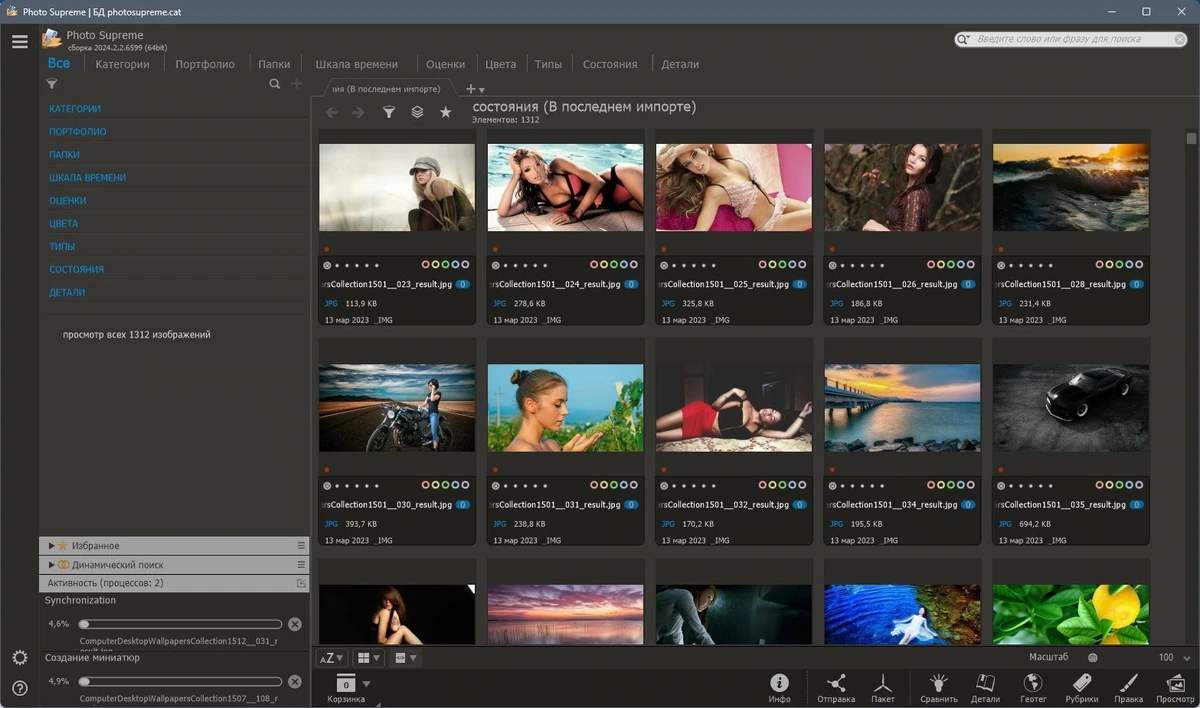Adjust the Масштаб zoom slider
Image resolution: width=1200 pixels, height=708 pixels.
point(1093,657)
